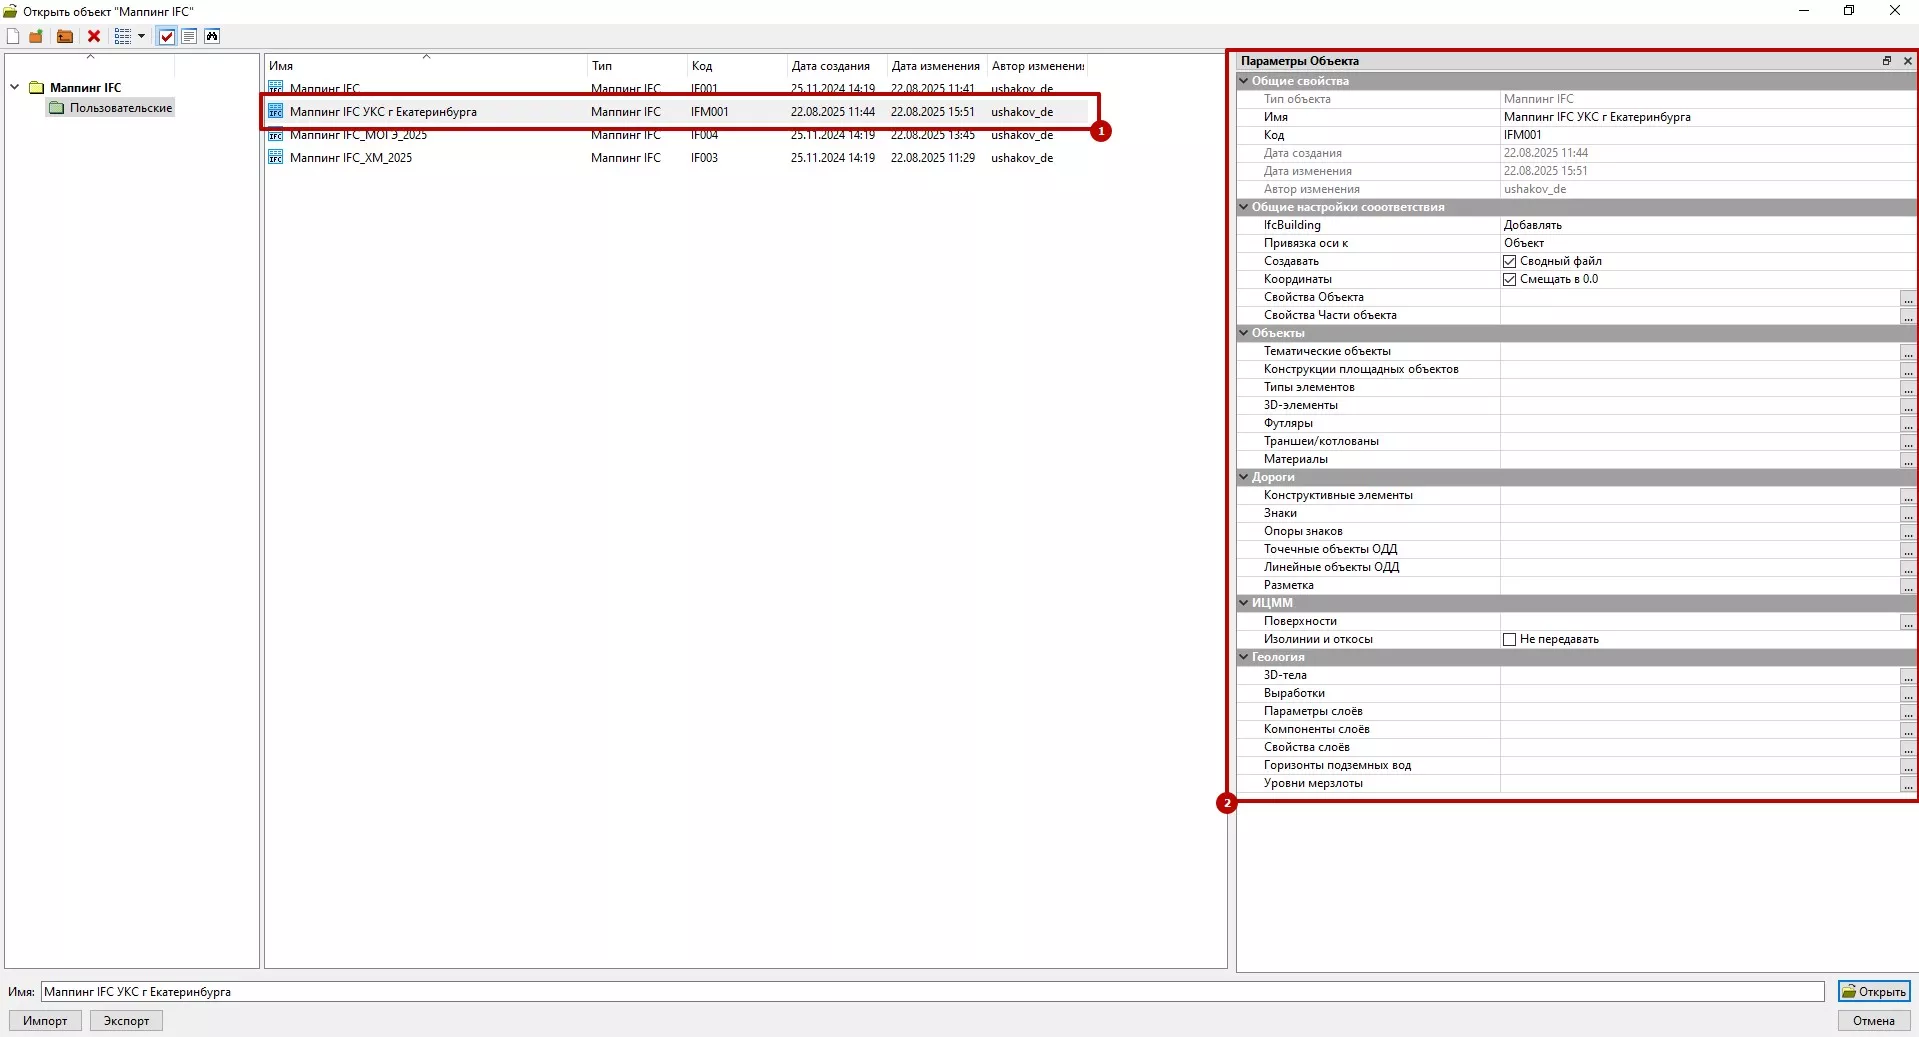Click IFC icon of Маппинг IFC_XM_2025

[276, 158]
